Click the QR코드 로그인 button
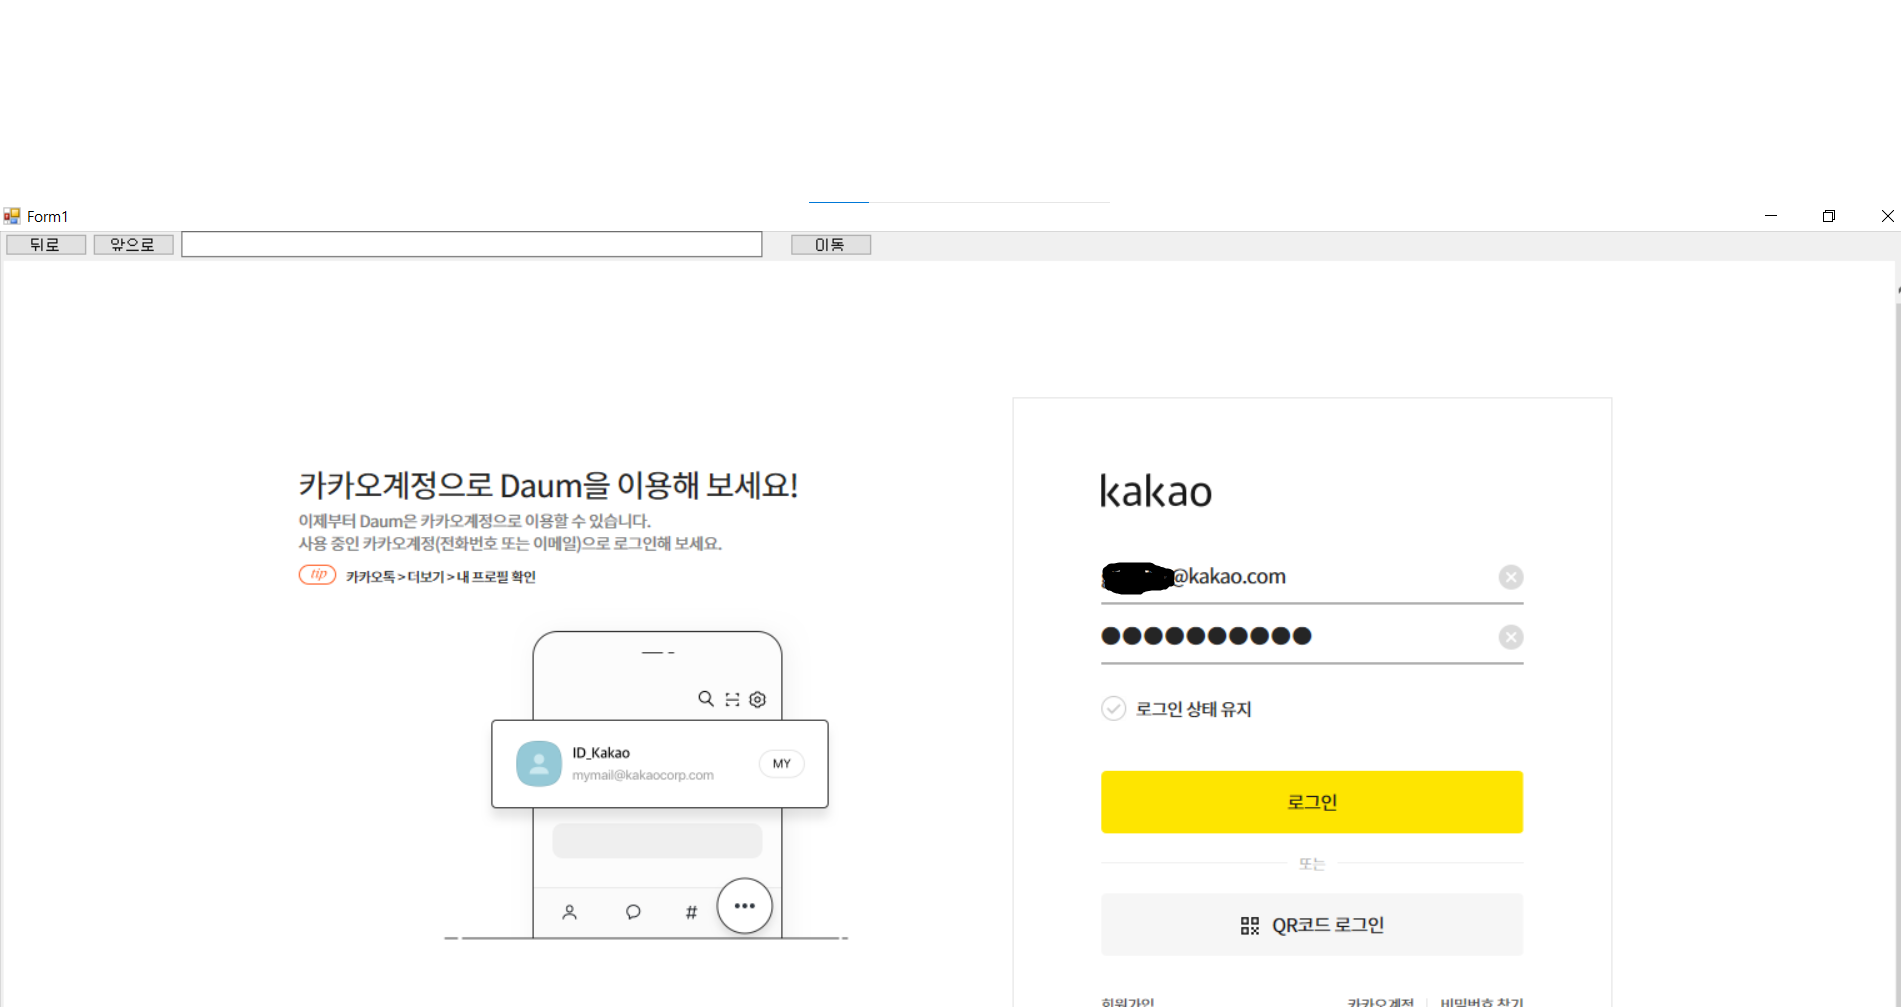Viewport: 1903px width, 1007px height. tap(1312, 925)
